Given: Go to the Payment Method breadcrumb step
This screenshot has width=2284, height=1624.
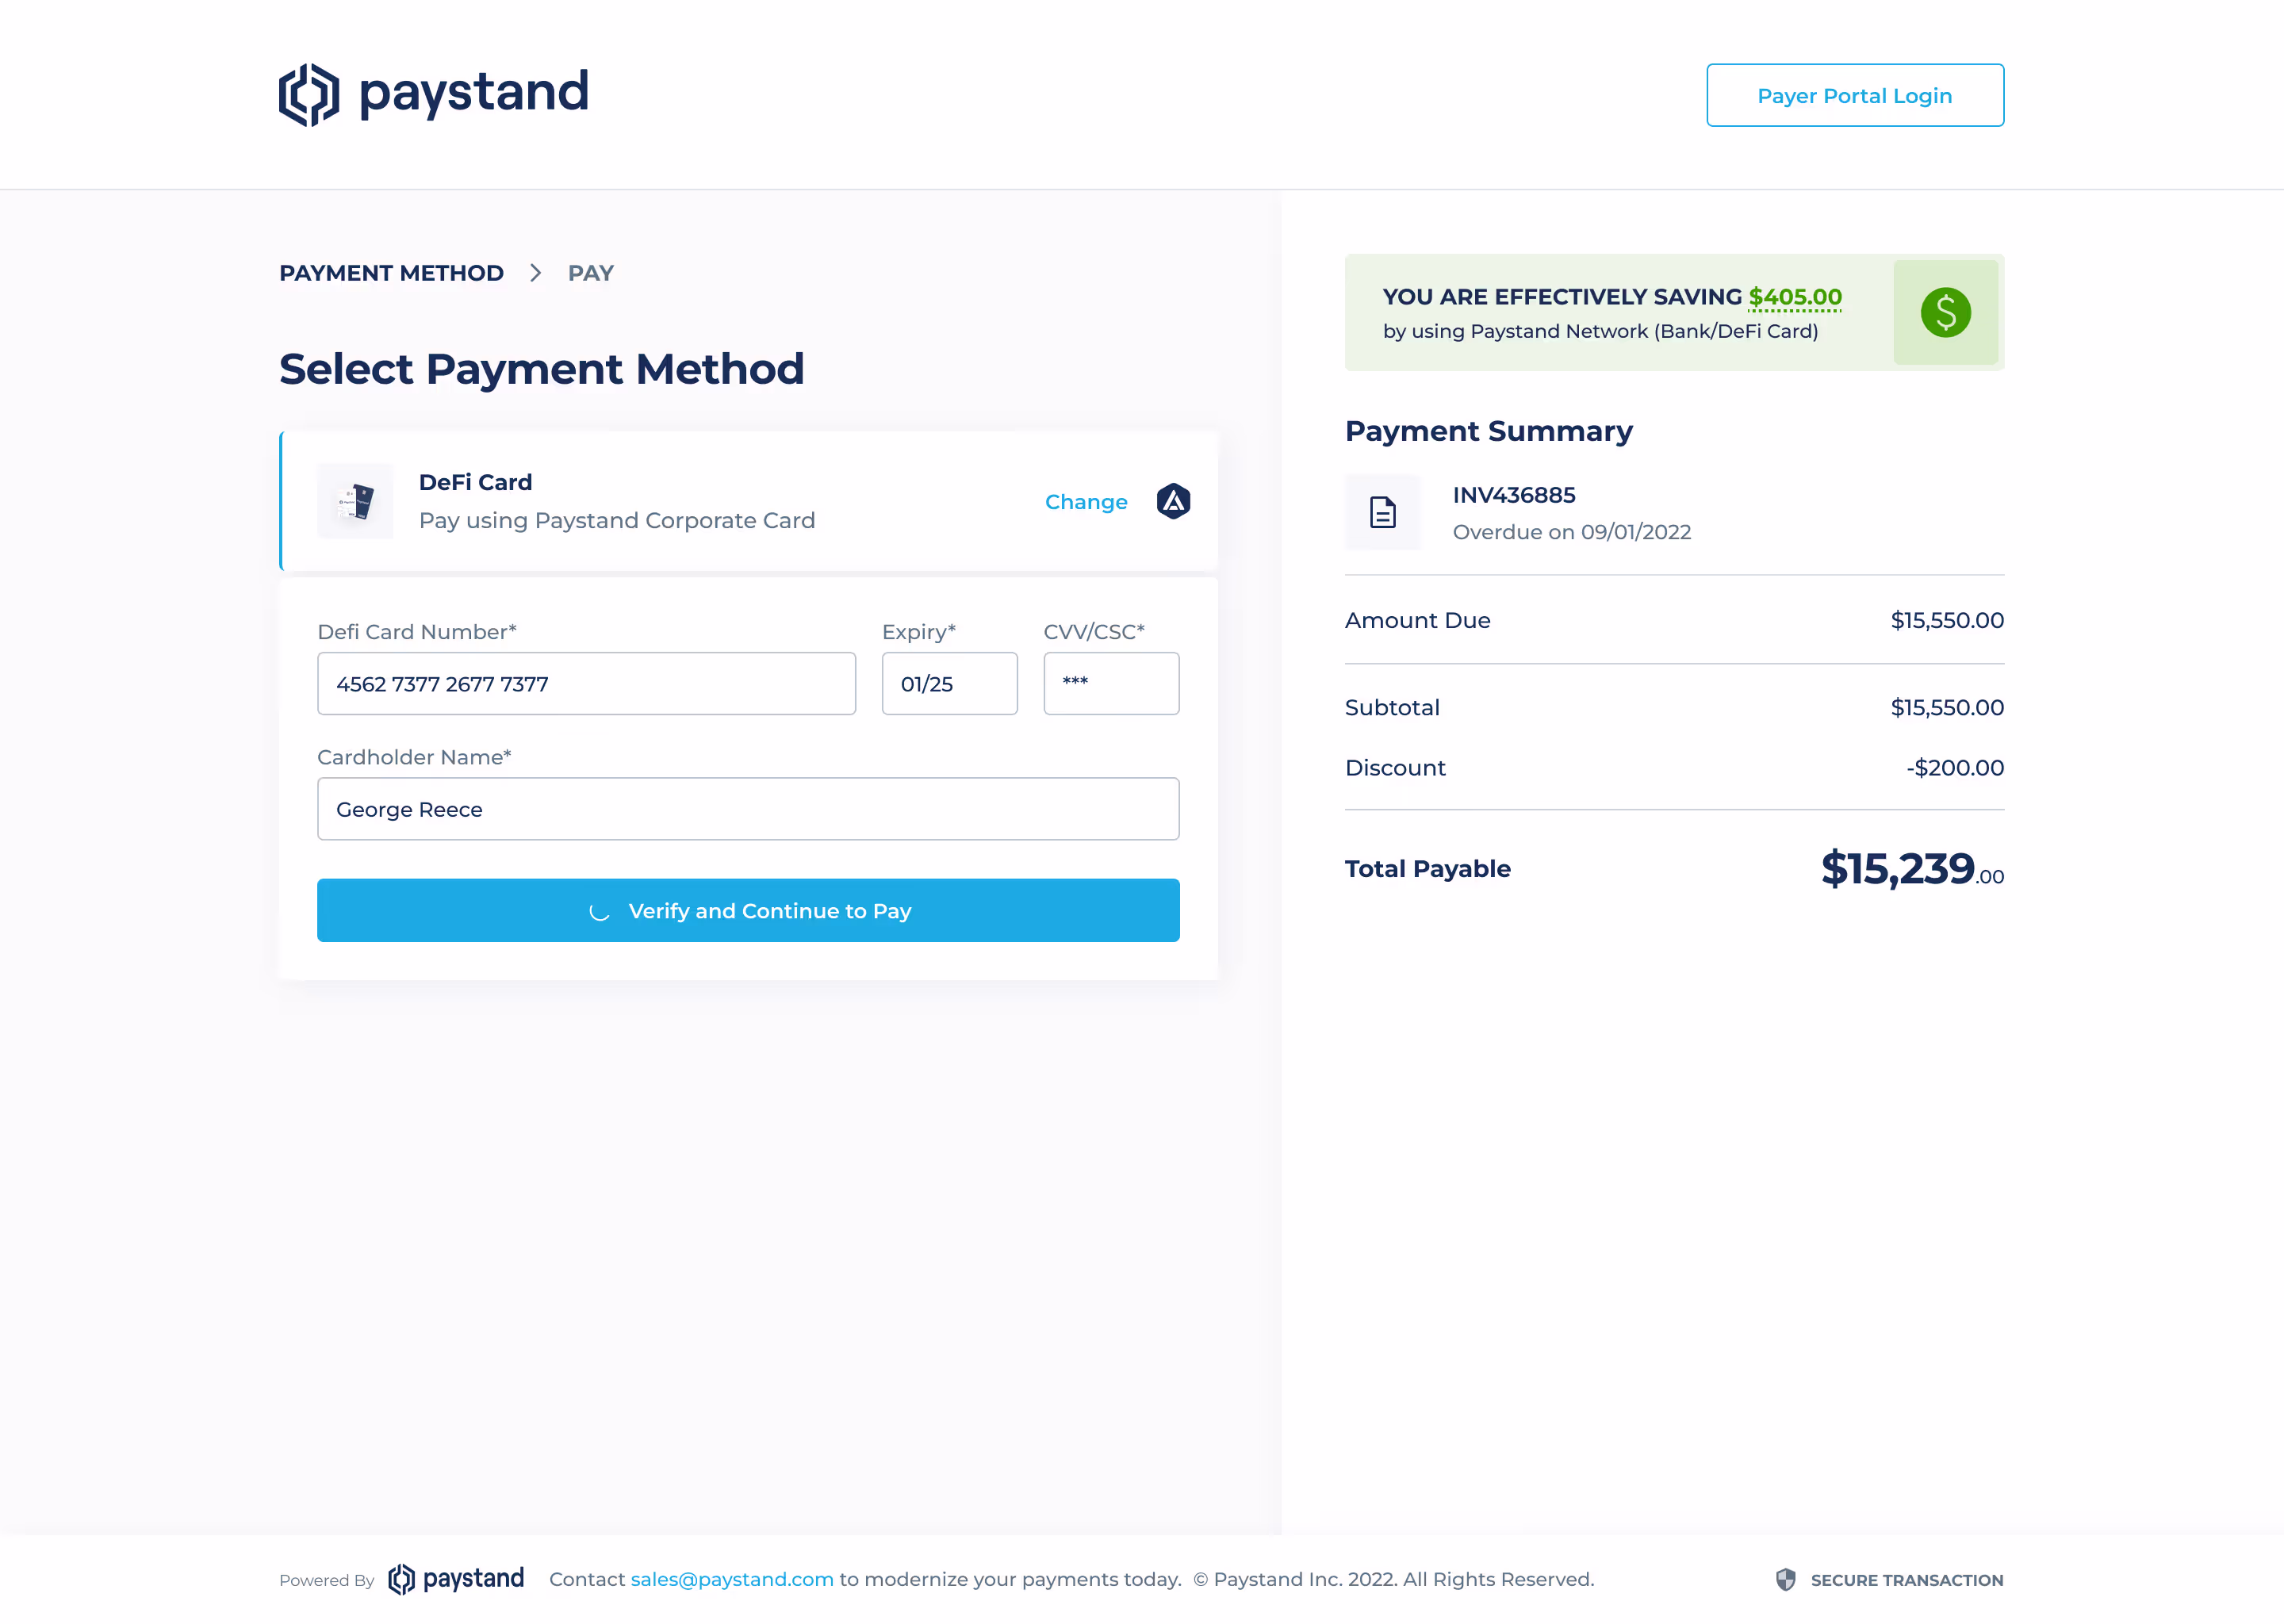Looking at the screenshot, I should tap(391, 273).
